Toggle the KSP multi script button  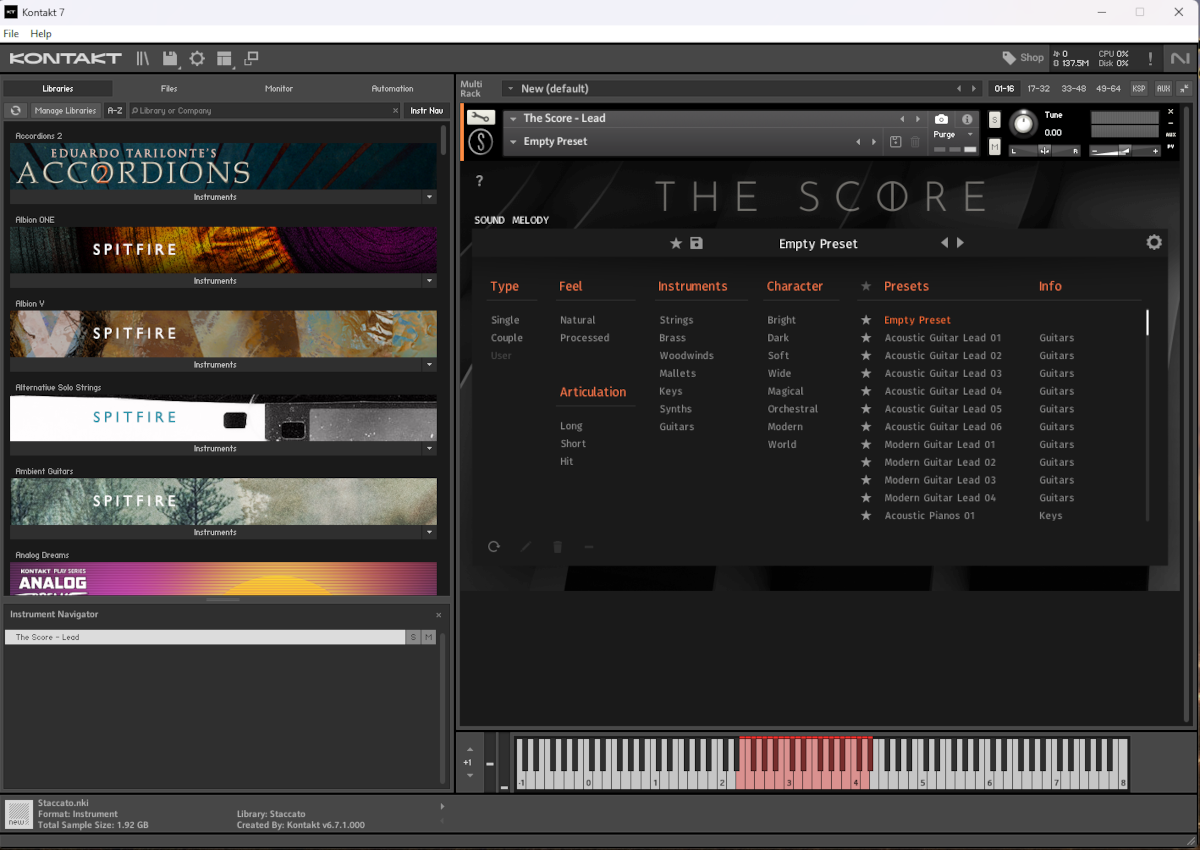(x=1139, y=89)
